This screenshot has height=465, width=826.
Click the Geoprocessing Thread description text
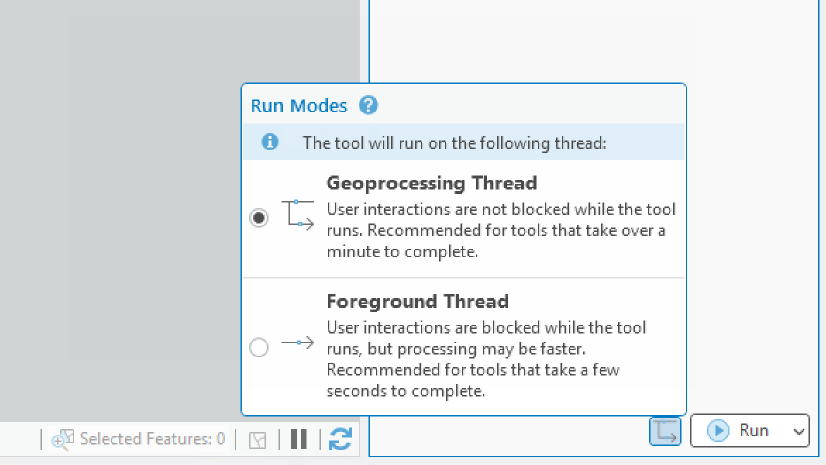pos(500,231)
